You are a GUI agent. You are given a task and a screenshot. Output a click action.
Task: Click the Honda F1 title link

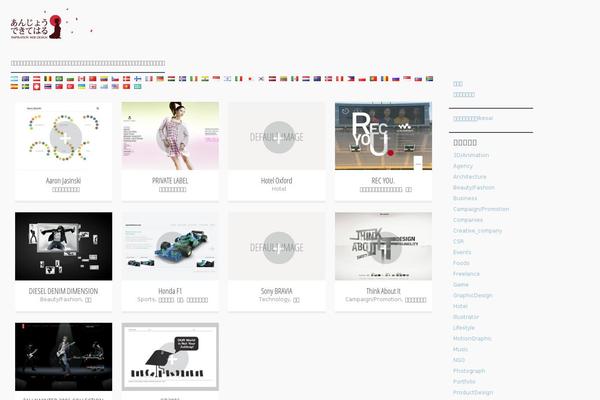point(170,291)
